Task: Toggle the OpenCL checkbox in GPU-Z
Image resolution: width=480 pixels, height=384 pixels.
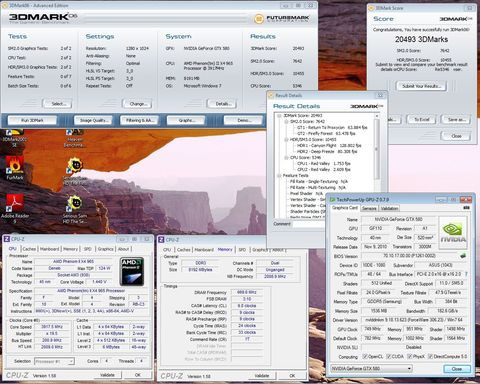Action: [x=365, y=357]
